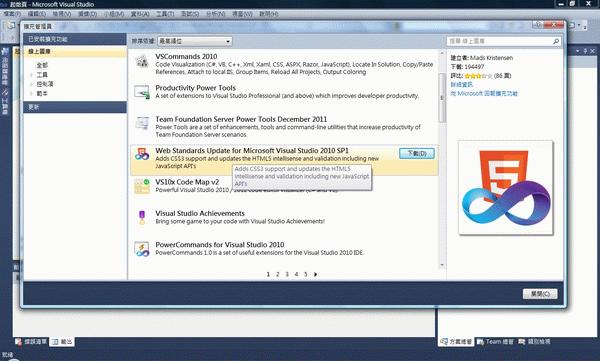The height and width of the screenshot is (361, 600).
Task: Select the Online Gallery section
Action: tap(75, 51)
